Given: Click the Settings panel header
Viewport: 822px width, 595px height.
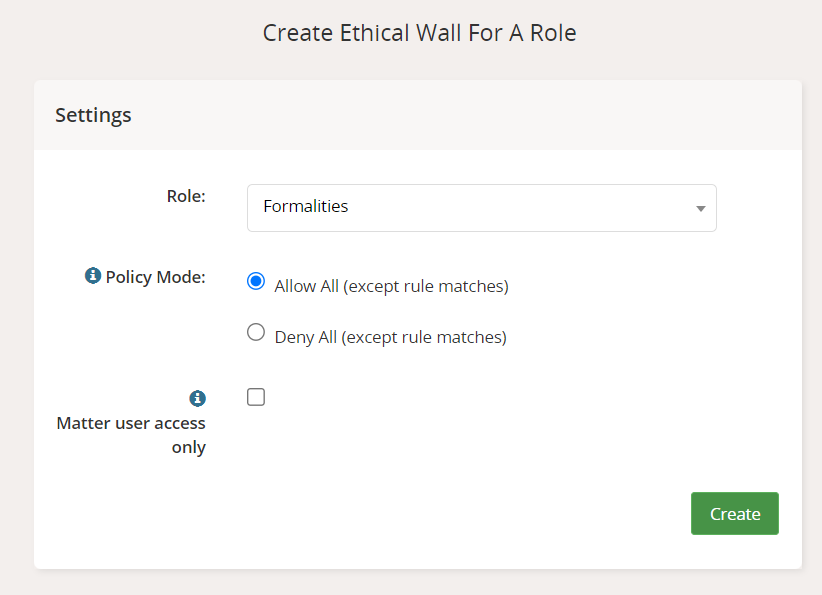Looking at the screenshot, I should (418, 115).
